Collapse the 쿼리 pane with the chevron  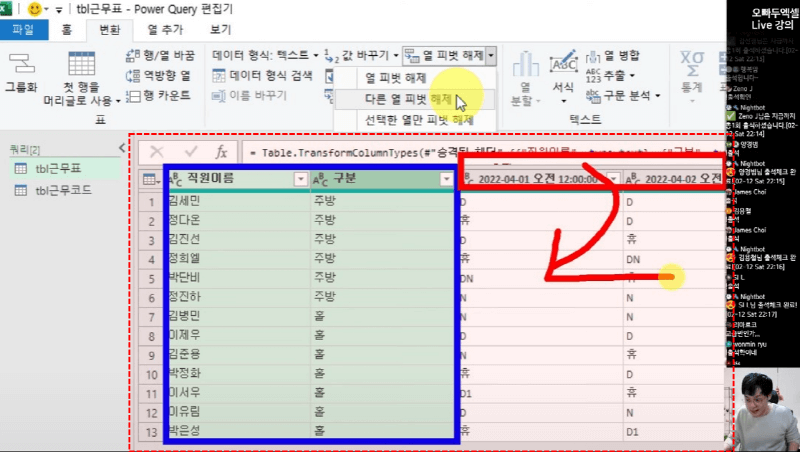(121, 148)
